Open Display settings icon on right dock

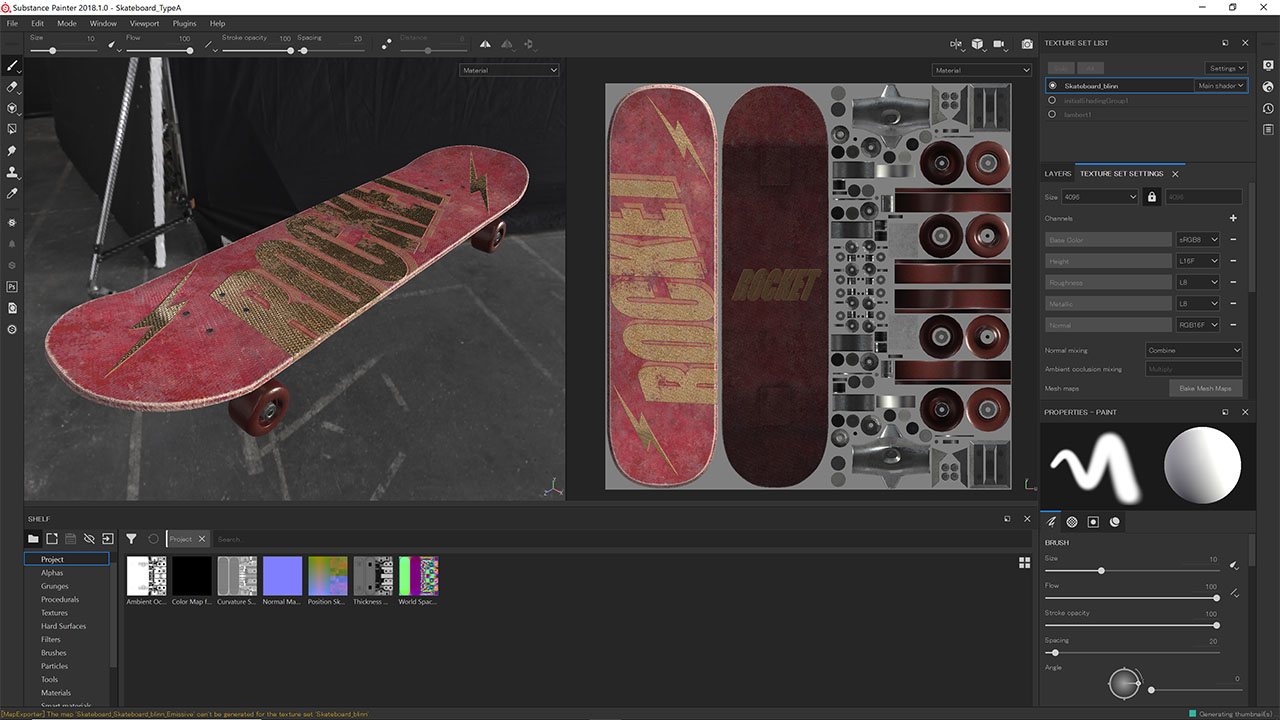[1268, 65]
